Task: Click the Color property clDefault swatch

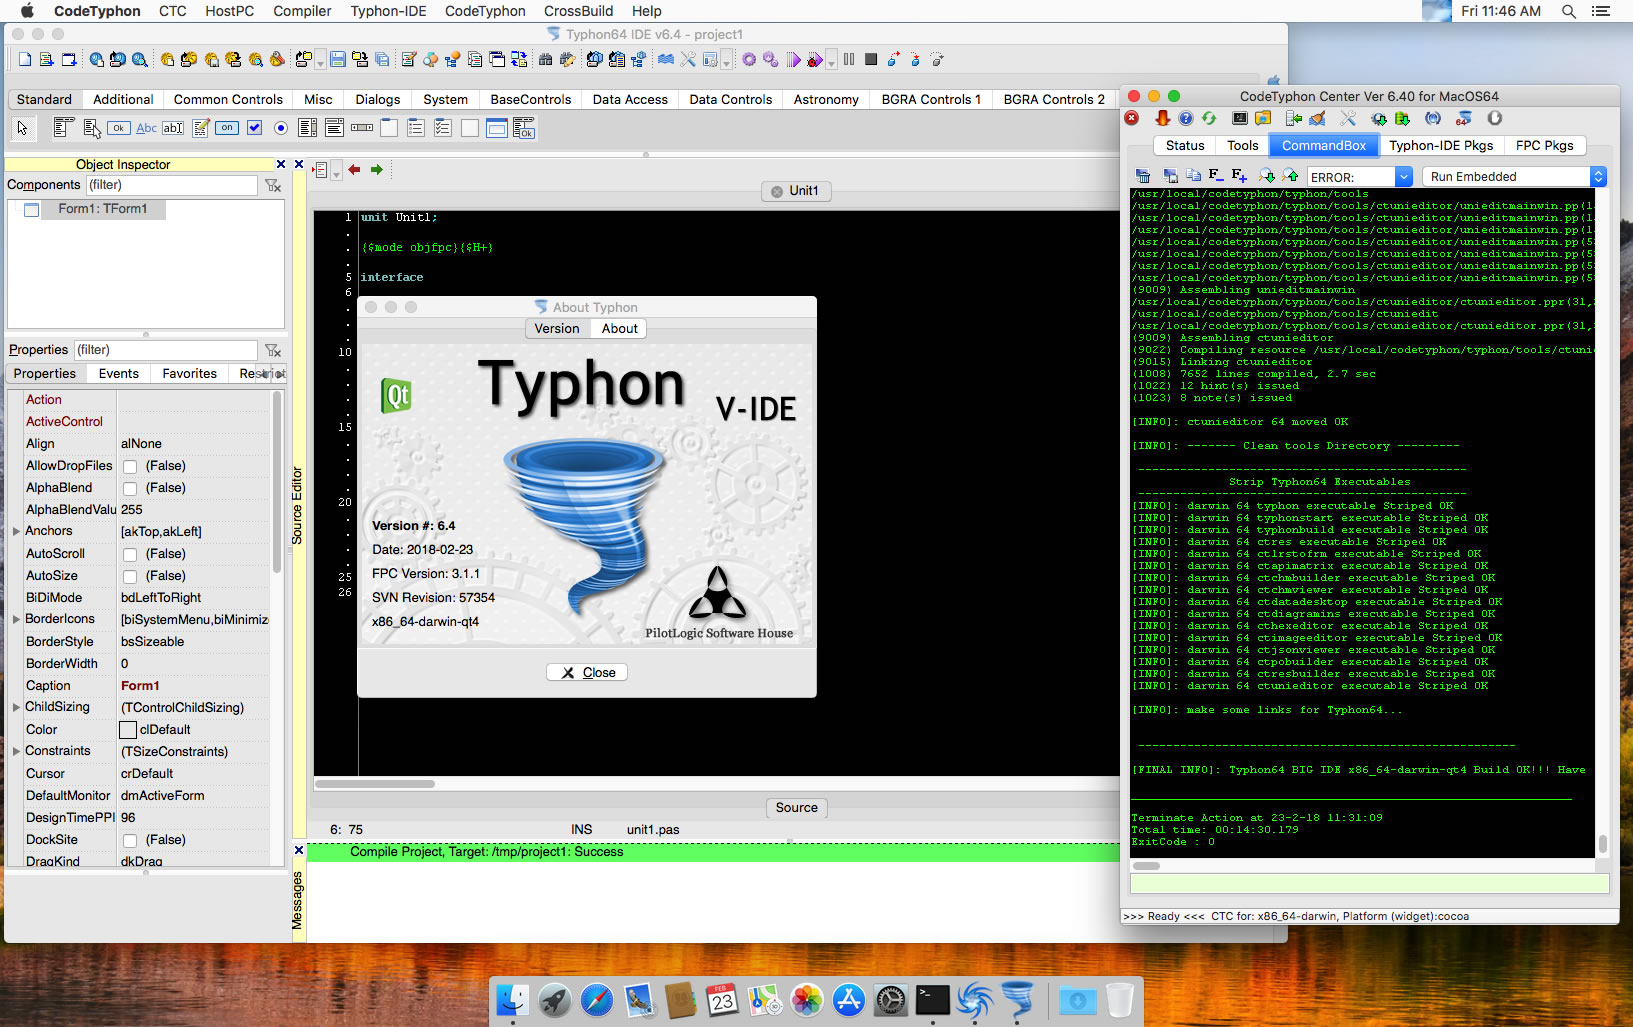Action: tap(128, 730)
